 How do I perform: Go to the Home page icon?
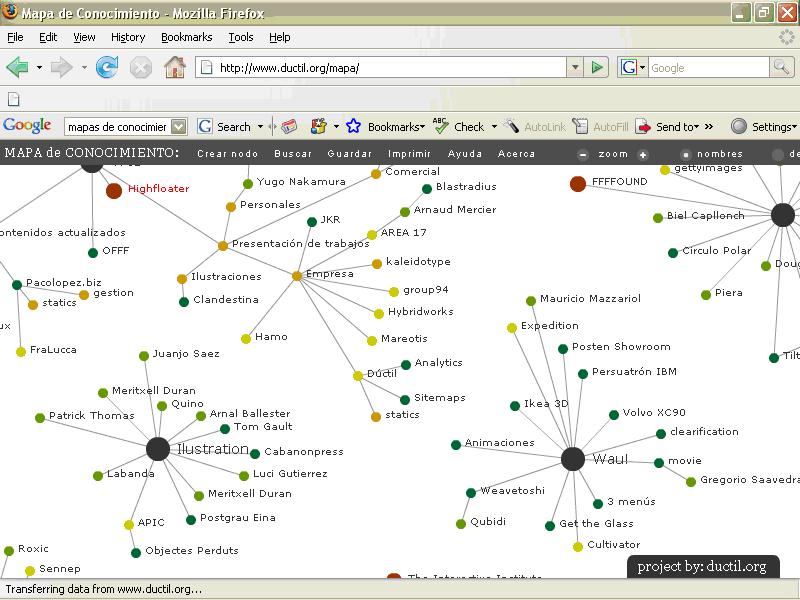[175, 68]
